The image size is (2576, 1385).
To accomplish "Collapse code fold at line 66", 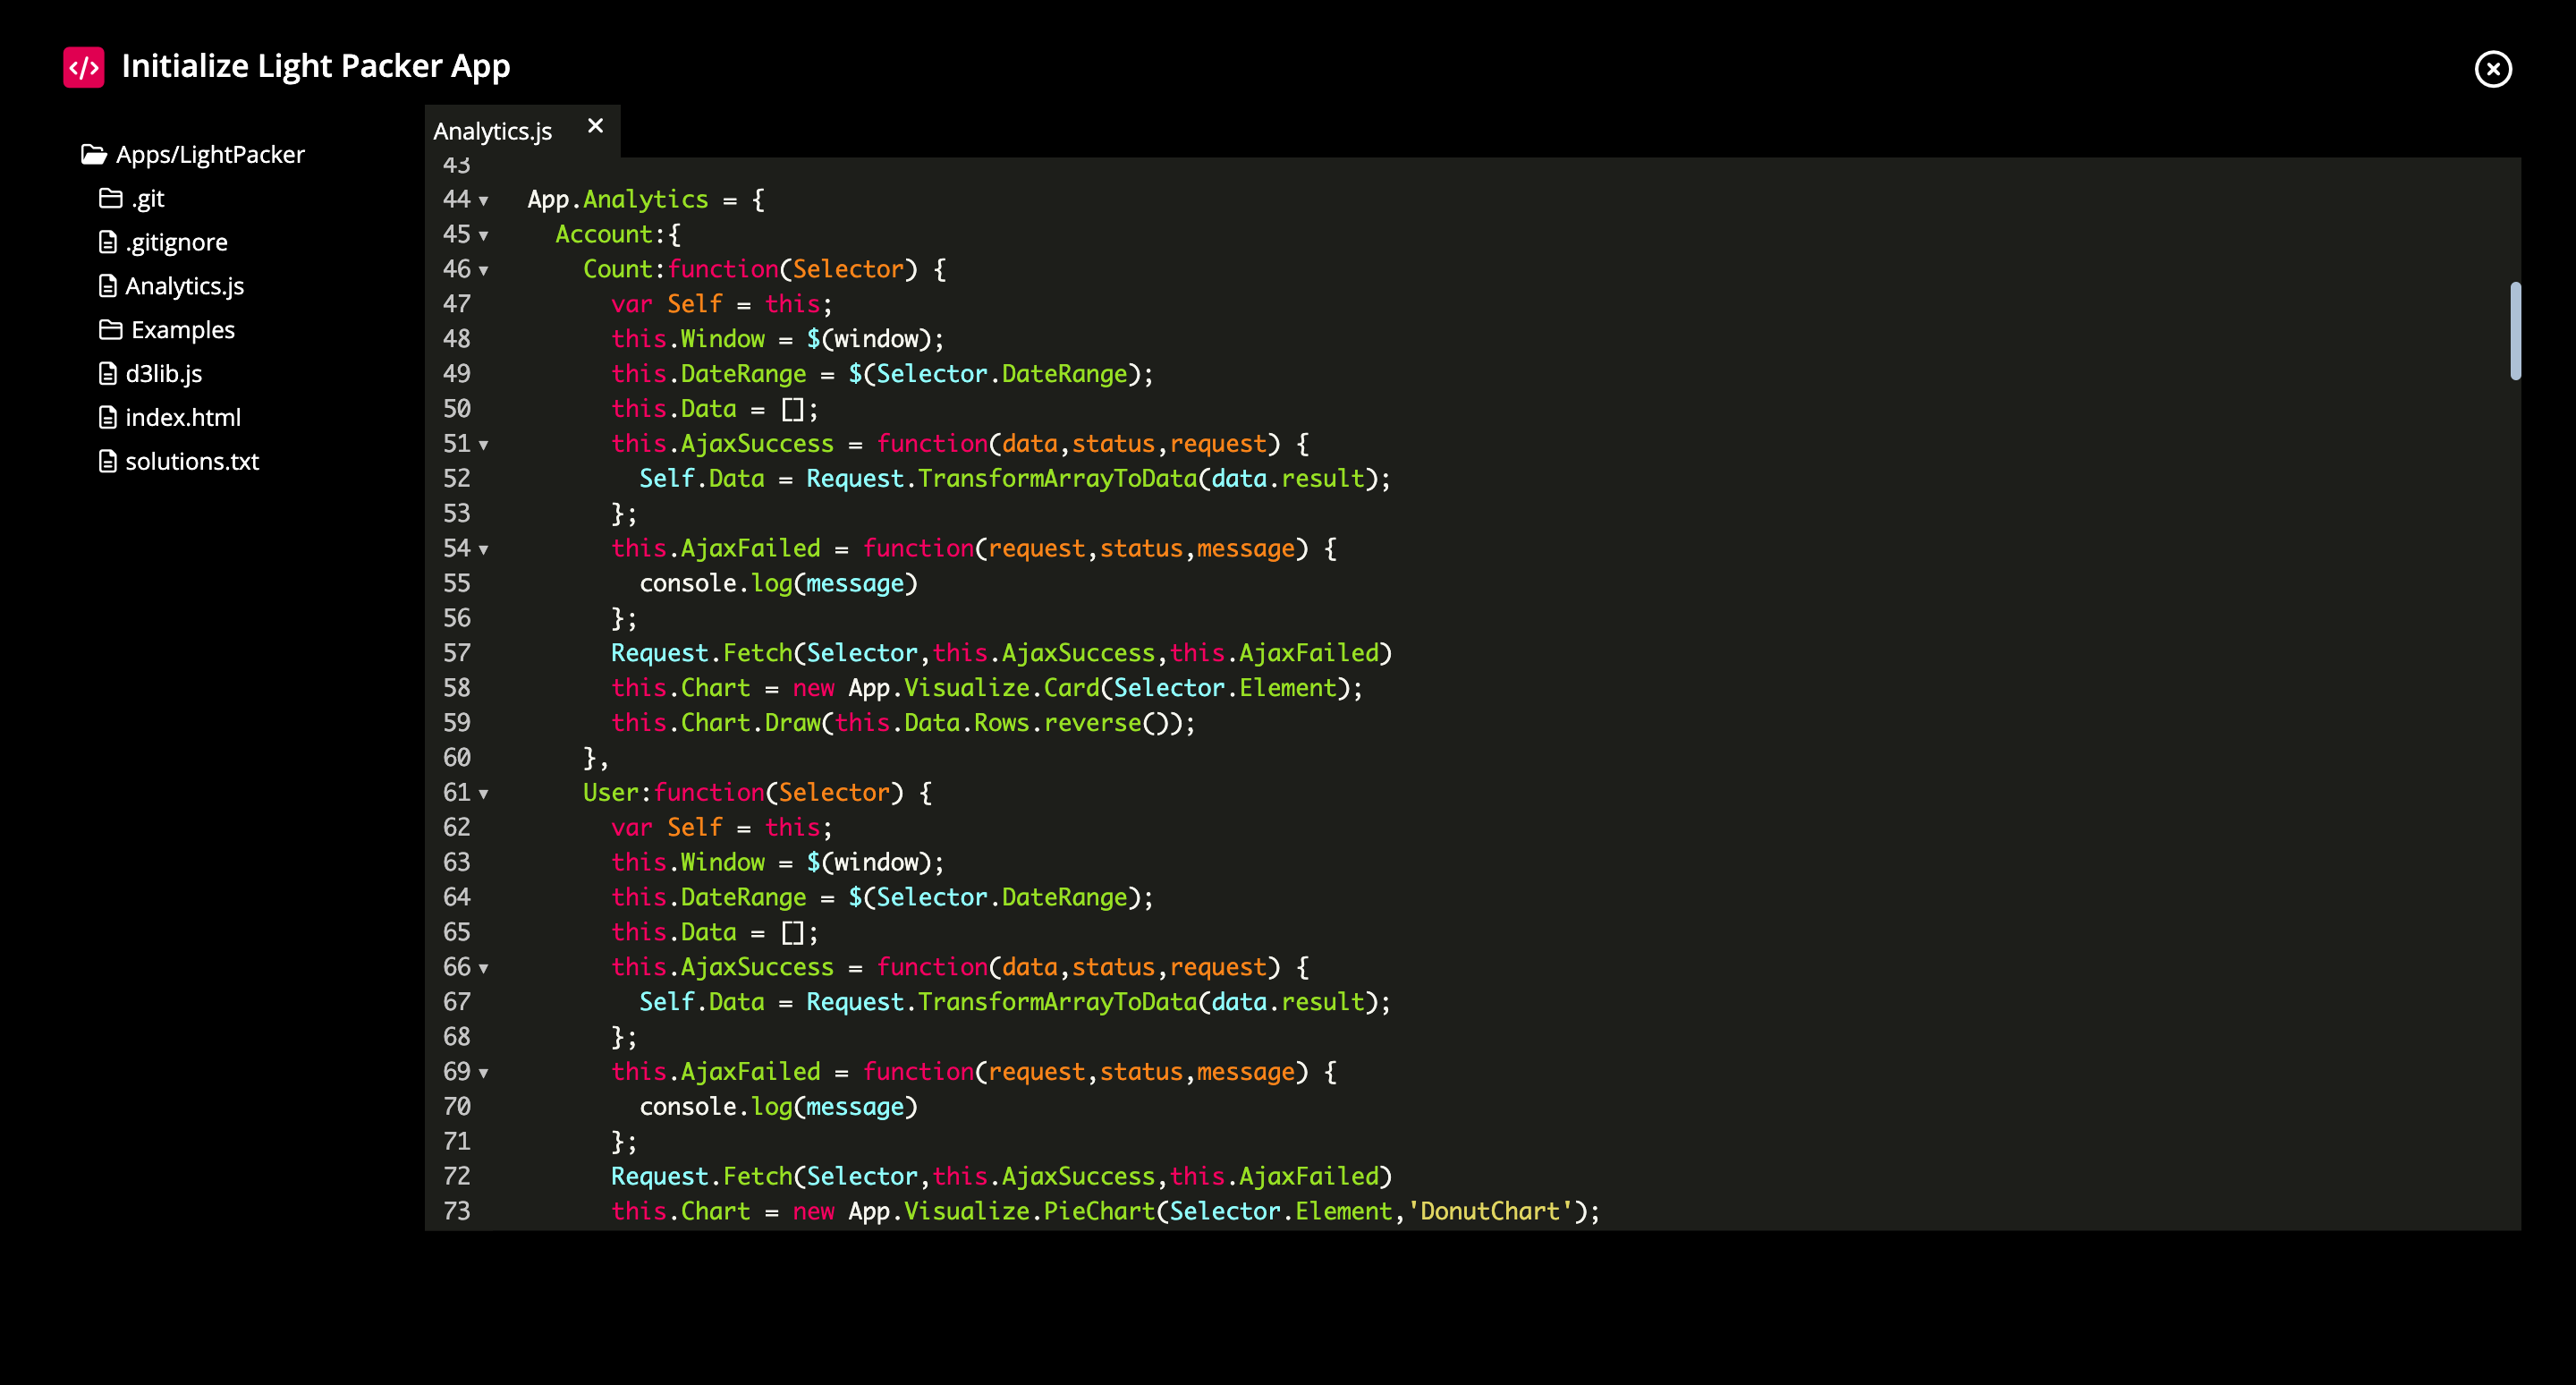I will coord(484,969).
